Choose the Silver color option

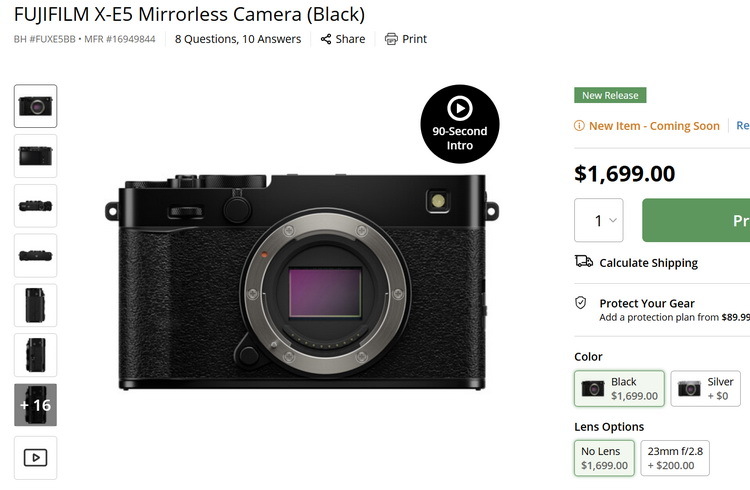pyautogui.click(x=705, y=388)
